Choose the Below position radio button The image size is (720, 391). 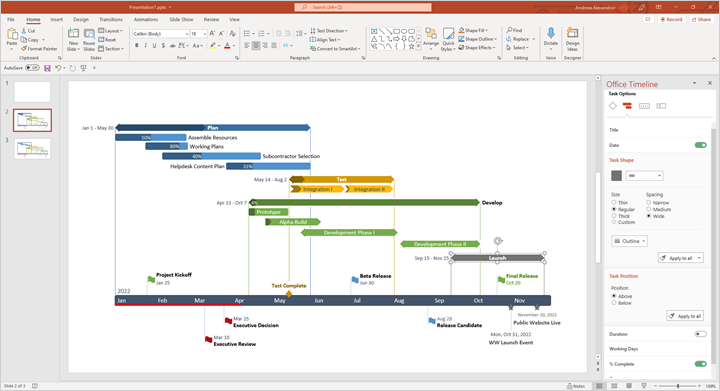(614, 303)
